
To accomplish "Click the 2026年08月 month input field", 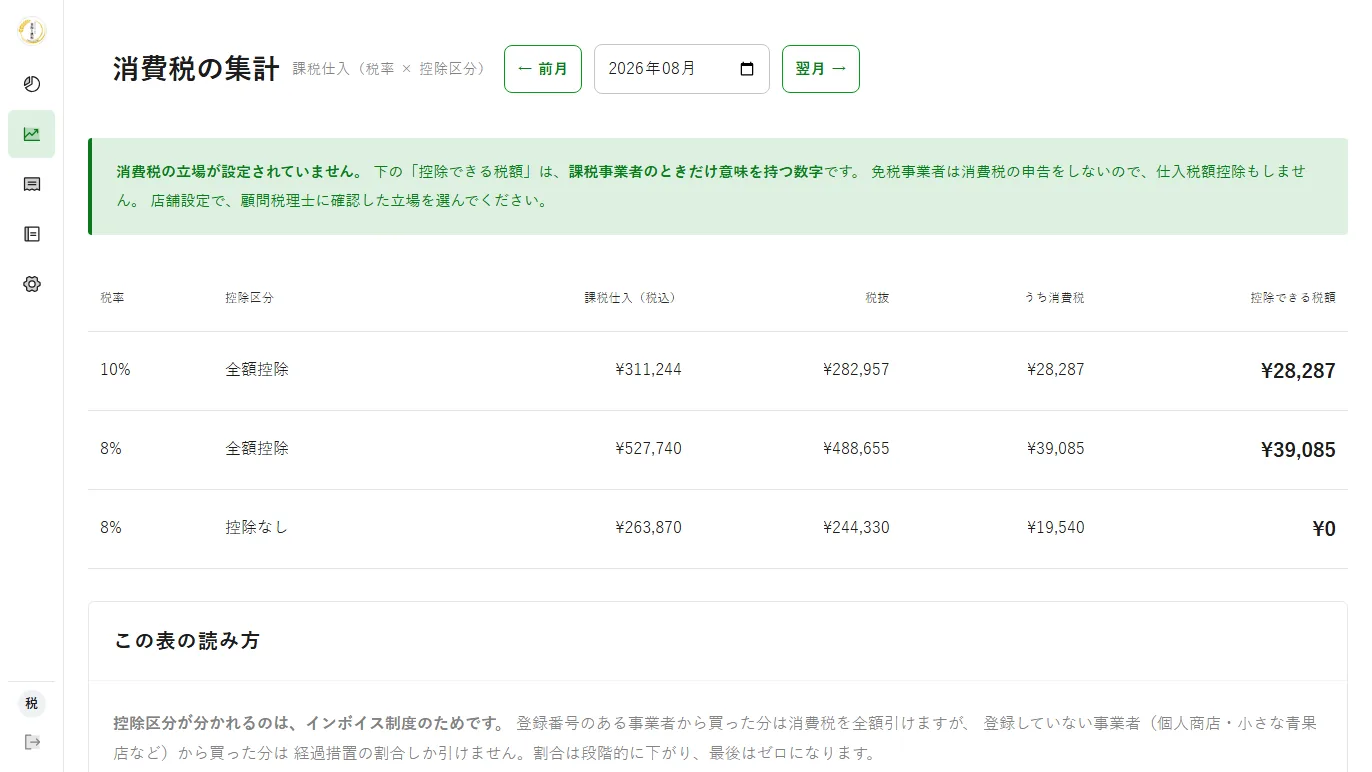I will click(682, 69).
